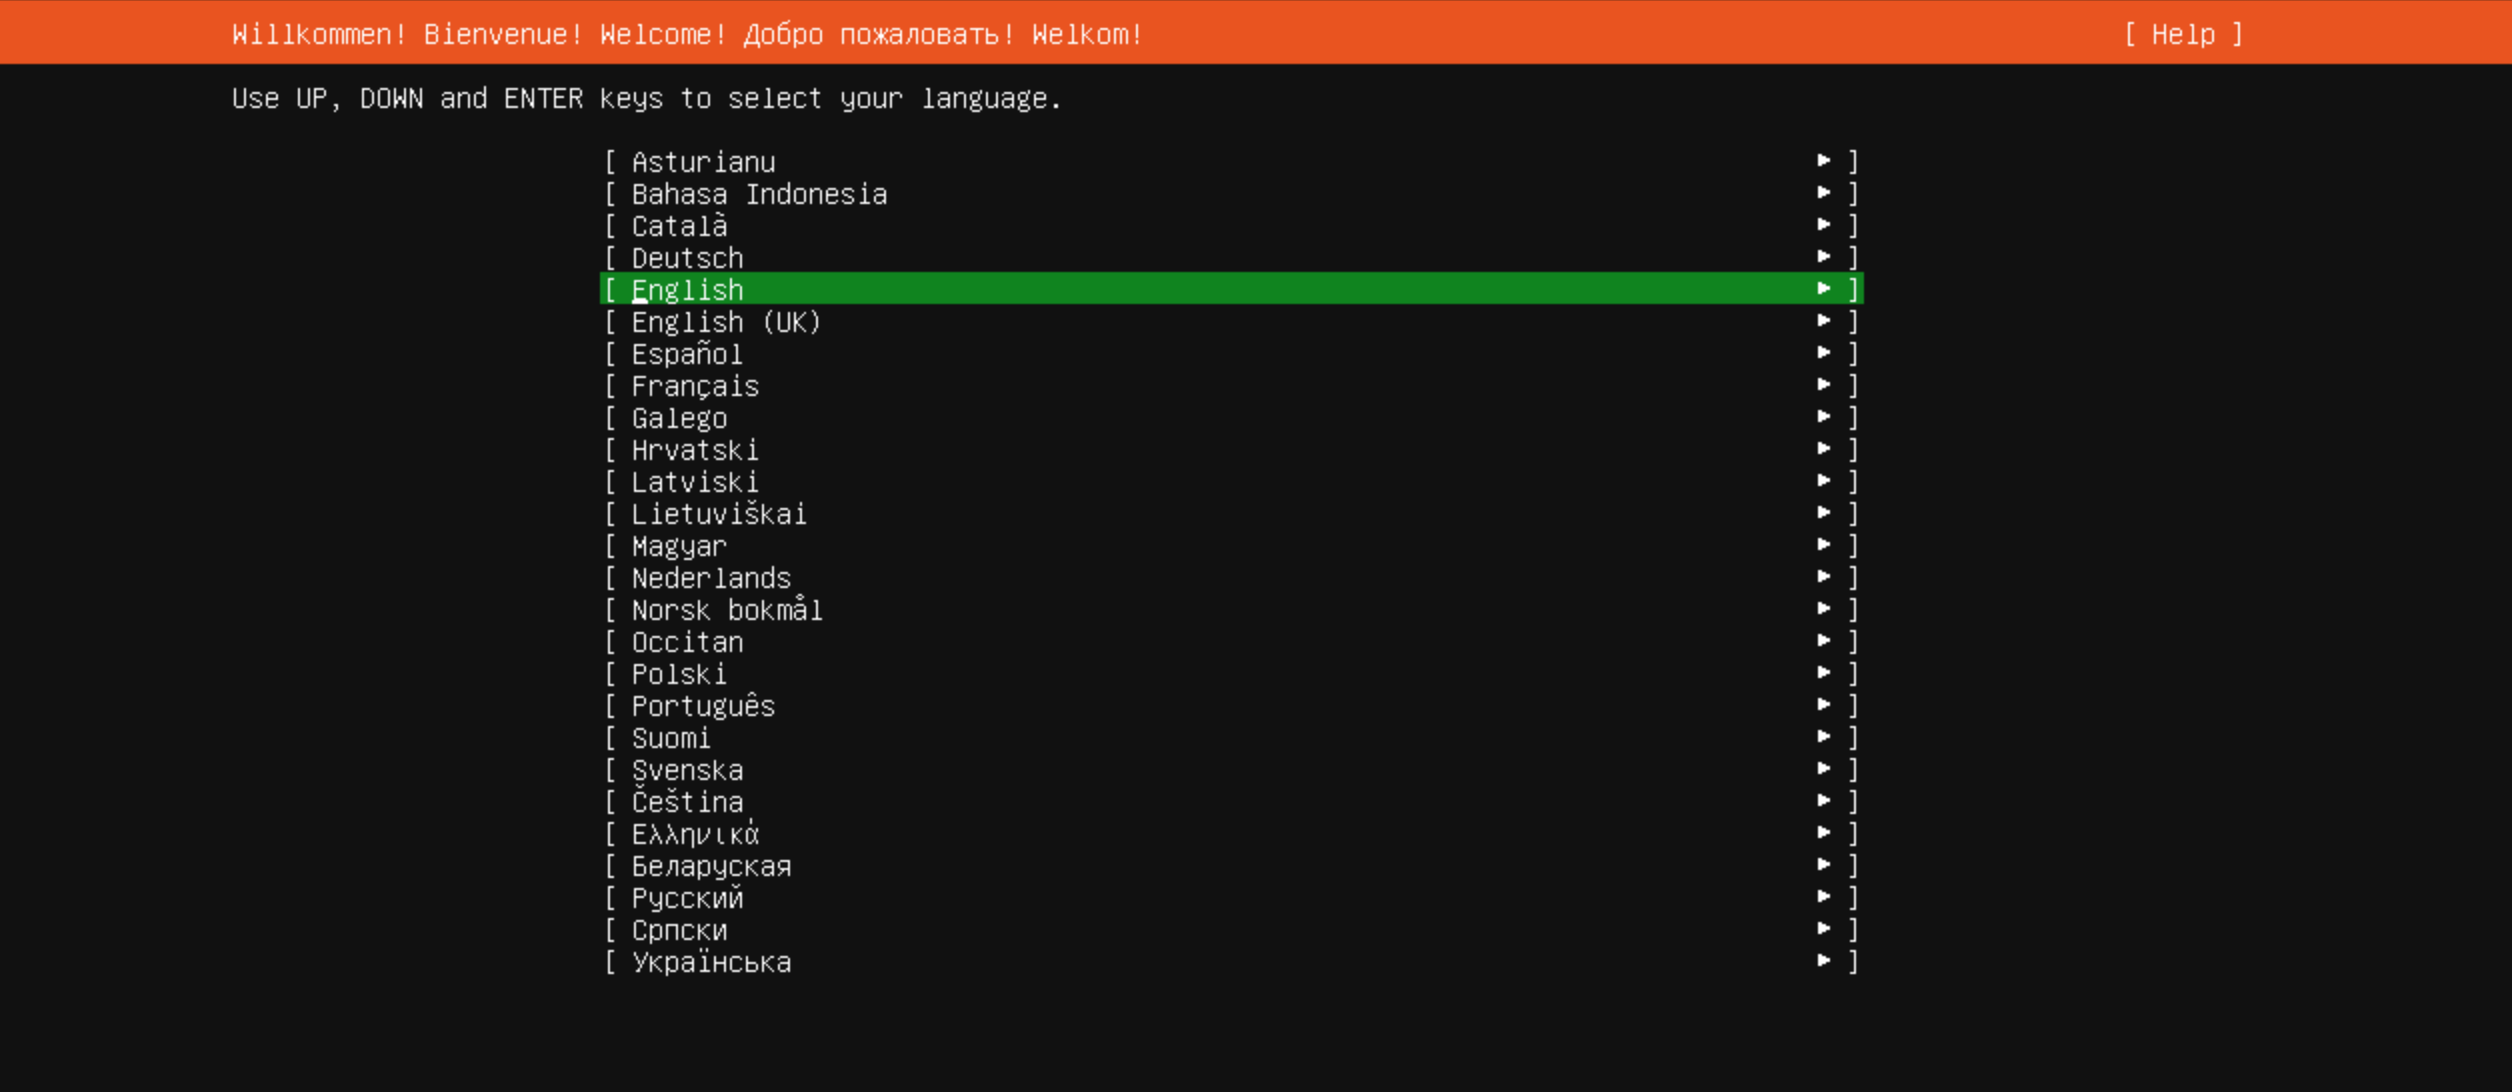
Task: Click the arrow icon beside Català
Action: point(1824,224)
